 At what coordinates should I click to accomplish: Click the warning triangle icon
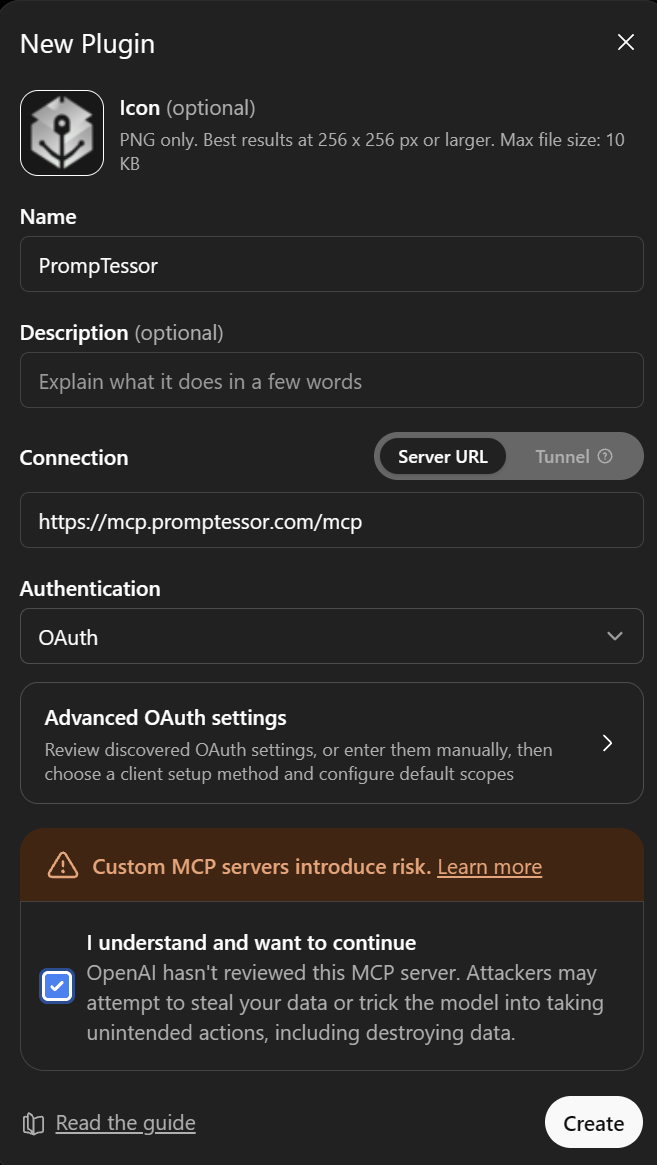(x=62, y=866)
